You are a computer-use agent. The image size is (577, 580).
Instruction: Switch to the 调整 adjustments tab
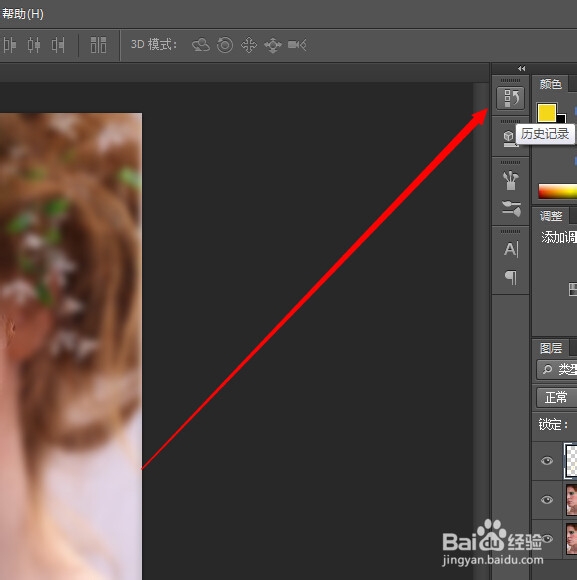pyautogui.click(x=551, y=216)
